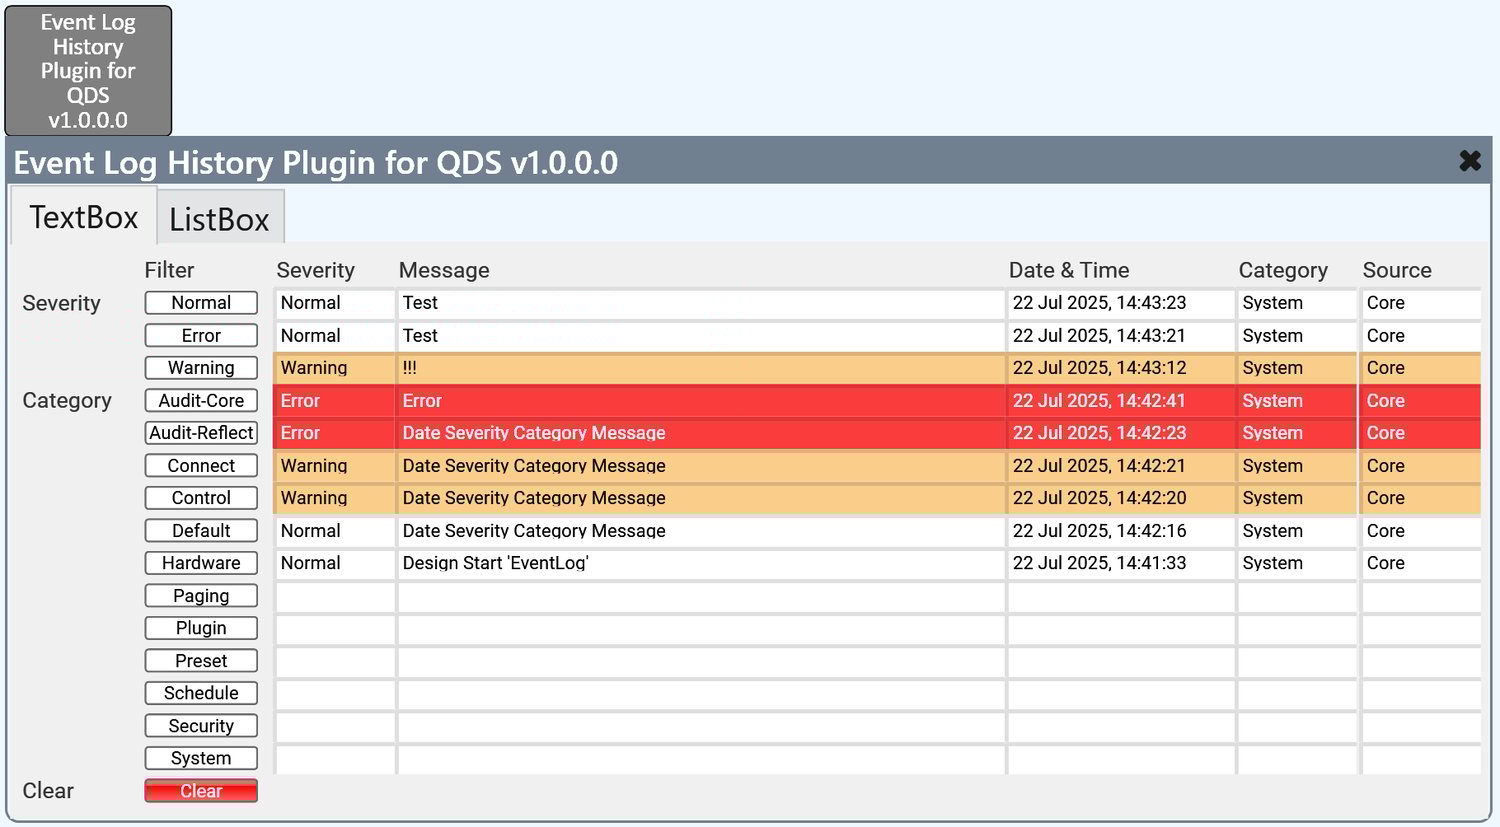This screenshot has height=827, width=1500.
Task: Toggle the Error severity filter
Action: [x=201, y=336]
